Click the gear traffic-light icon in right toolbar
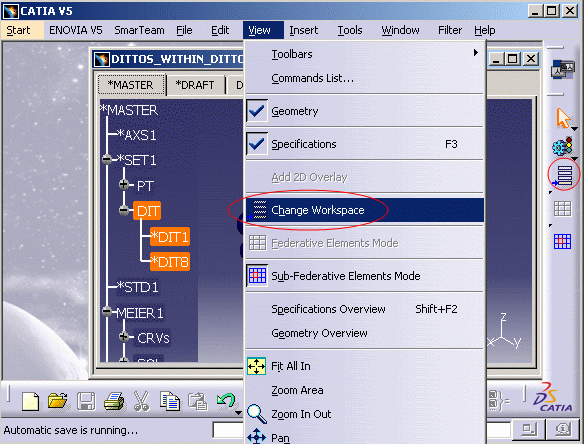This screenshot has width=585, height=445. coord(563,146)
